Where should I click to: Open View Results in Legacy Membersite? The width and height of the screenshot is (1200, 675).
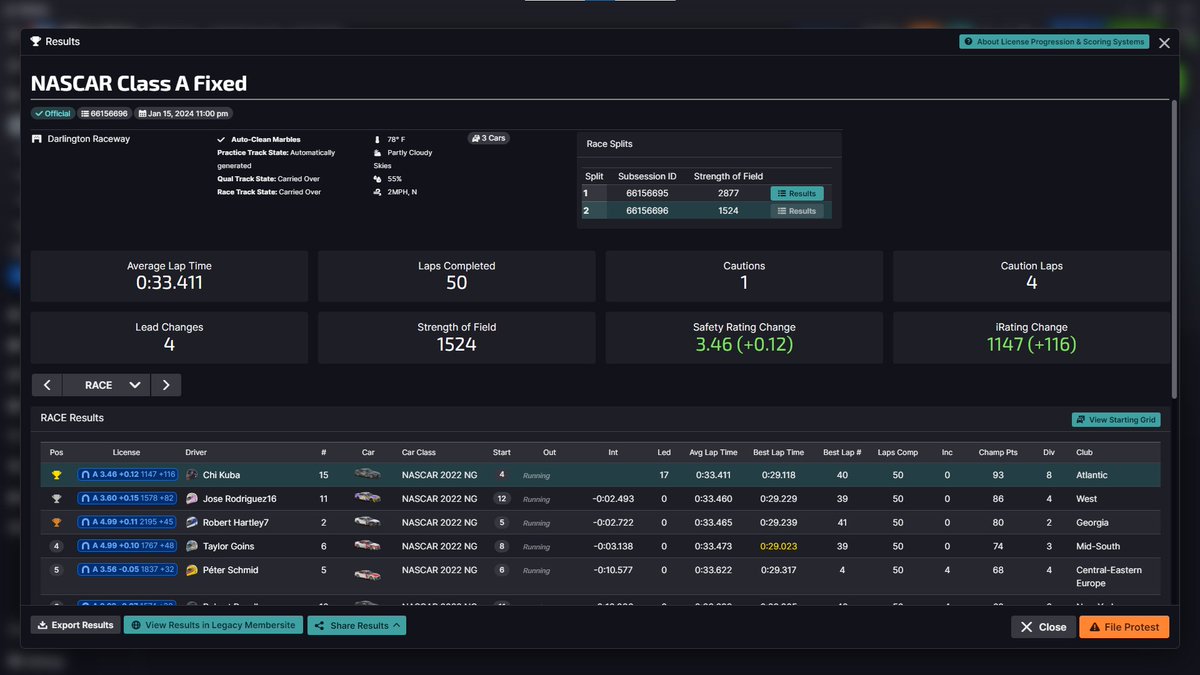point(213,626)
